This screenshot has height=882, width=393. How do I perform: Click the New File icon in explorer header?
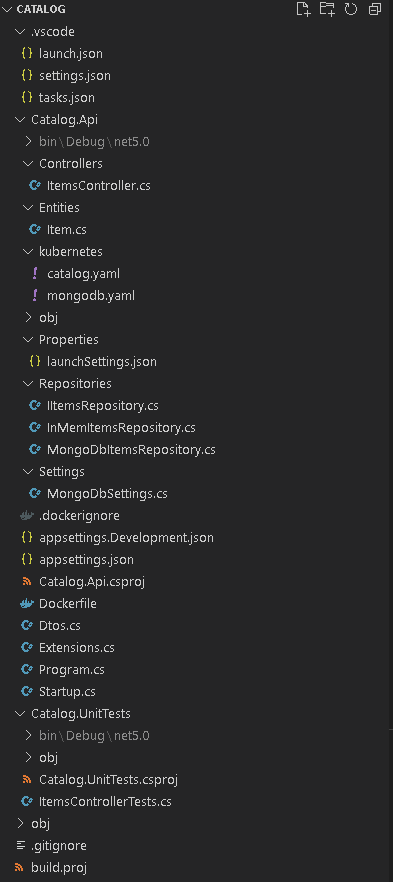303,9
